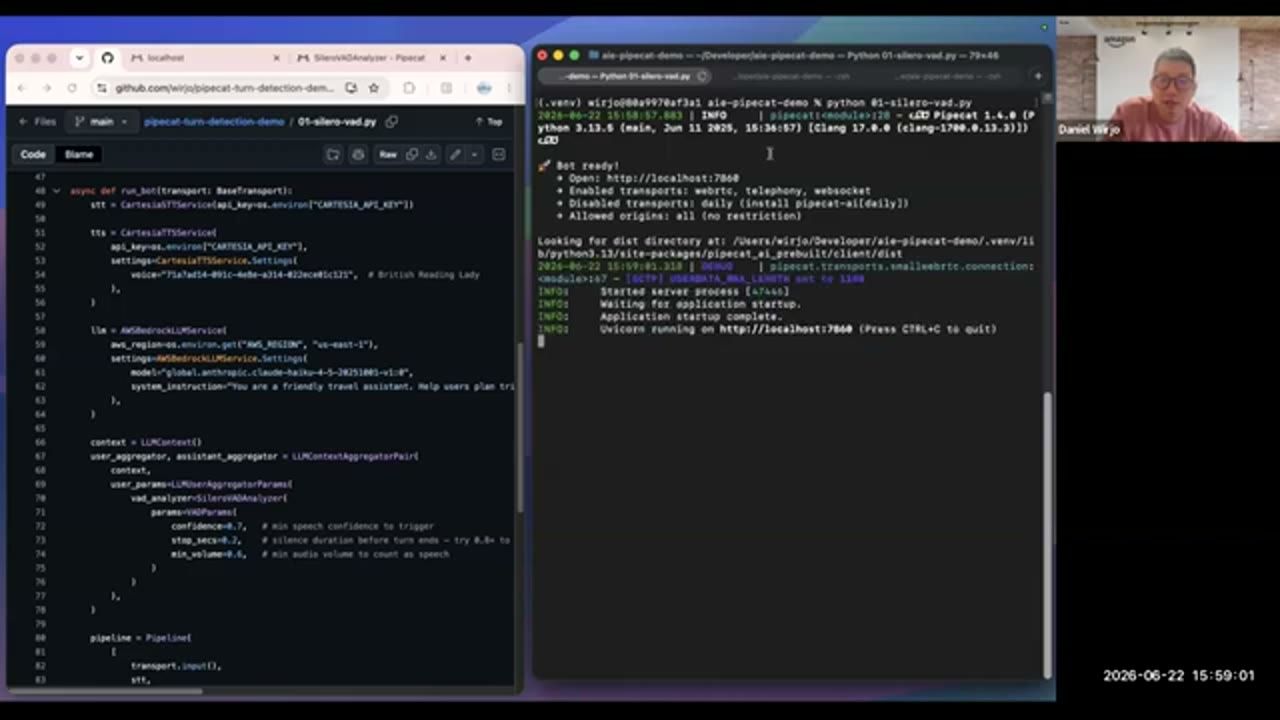The image size is (1280, 720).
Task: Reload the GitHub page
Action: [72, 88]
